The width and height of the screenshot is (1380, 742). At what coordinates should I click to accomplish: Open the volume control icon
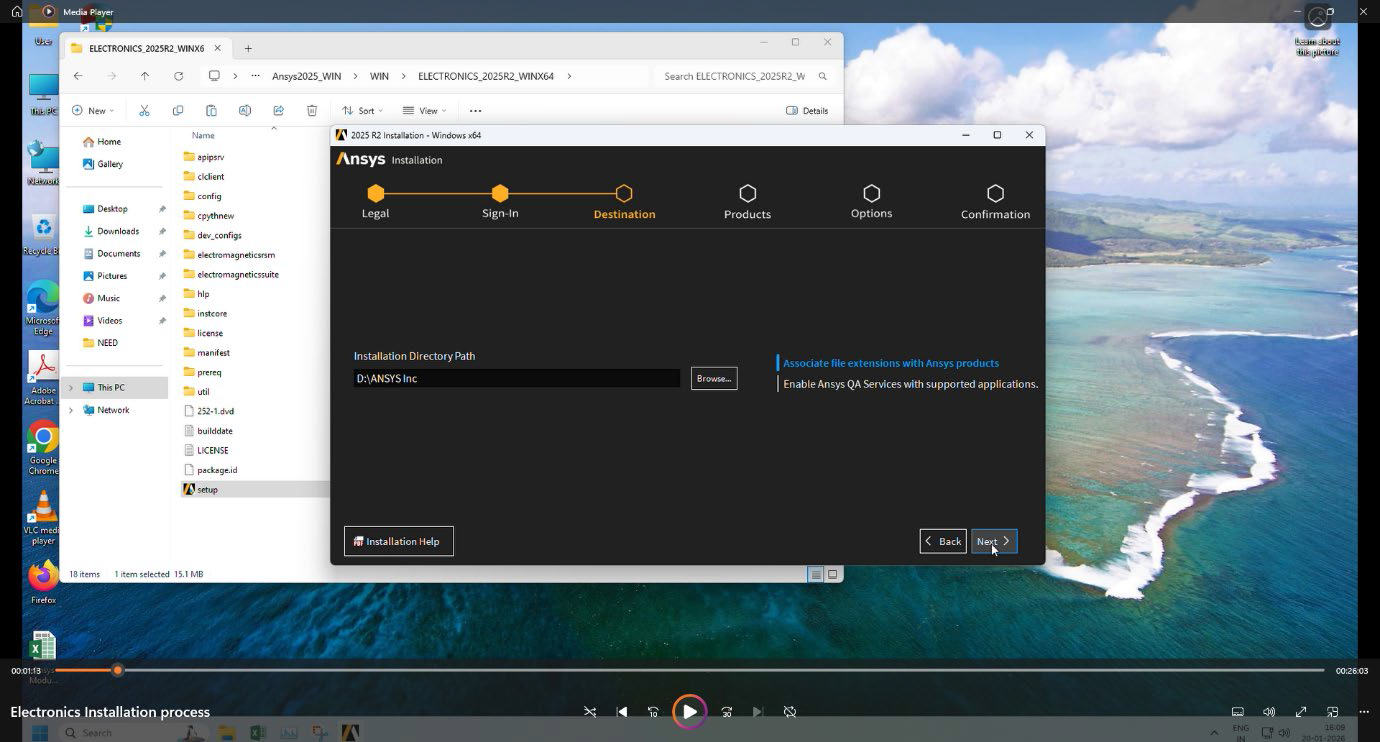click(x=1269, y=712)
